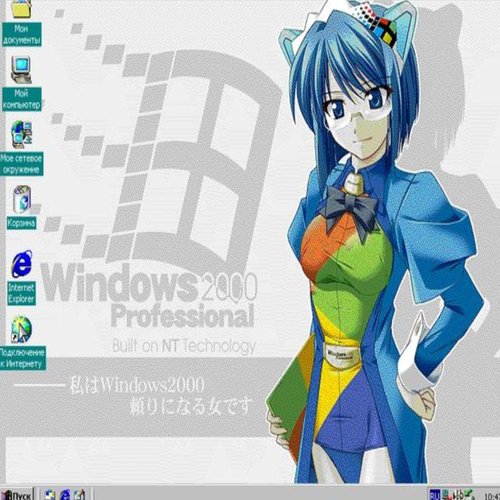Screen dimensions: 500x500
Task: Click the Мое сетевое окружение label text
Action: pyautogui.click(x=22, y=164)
